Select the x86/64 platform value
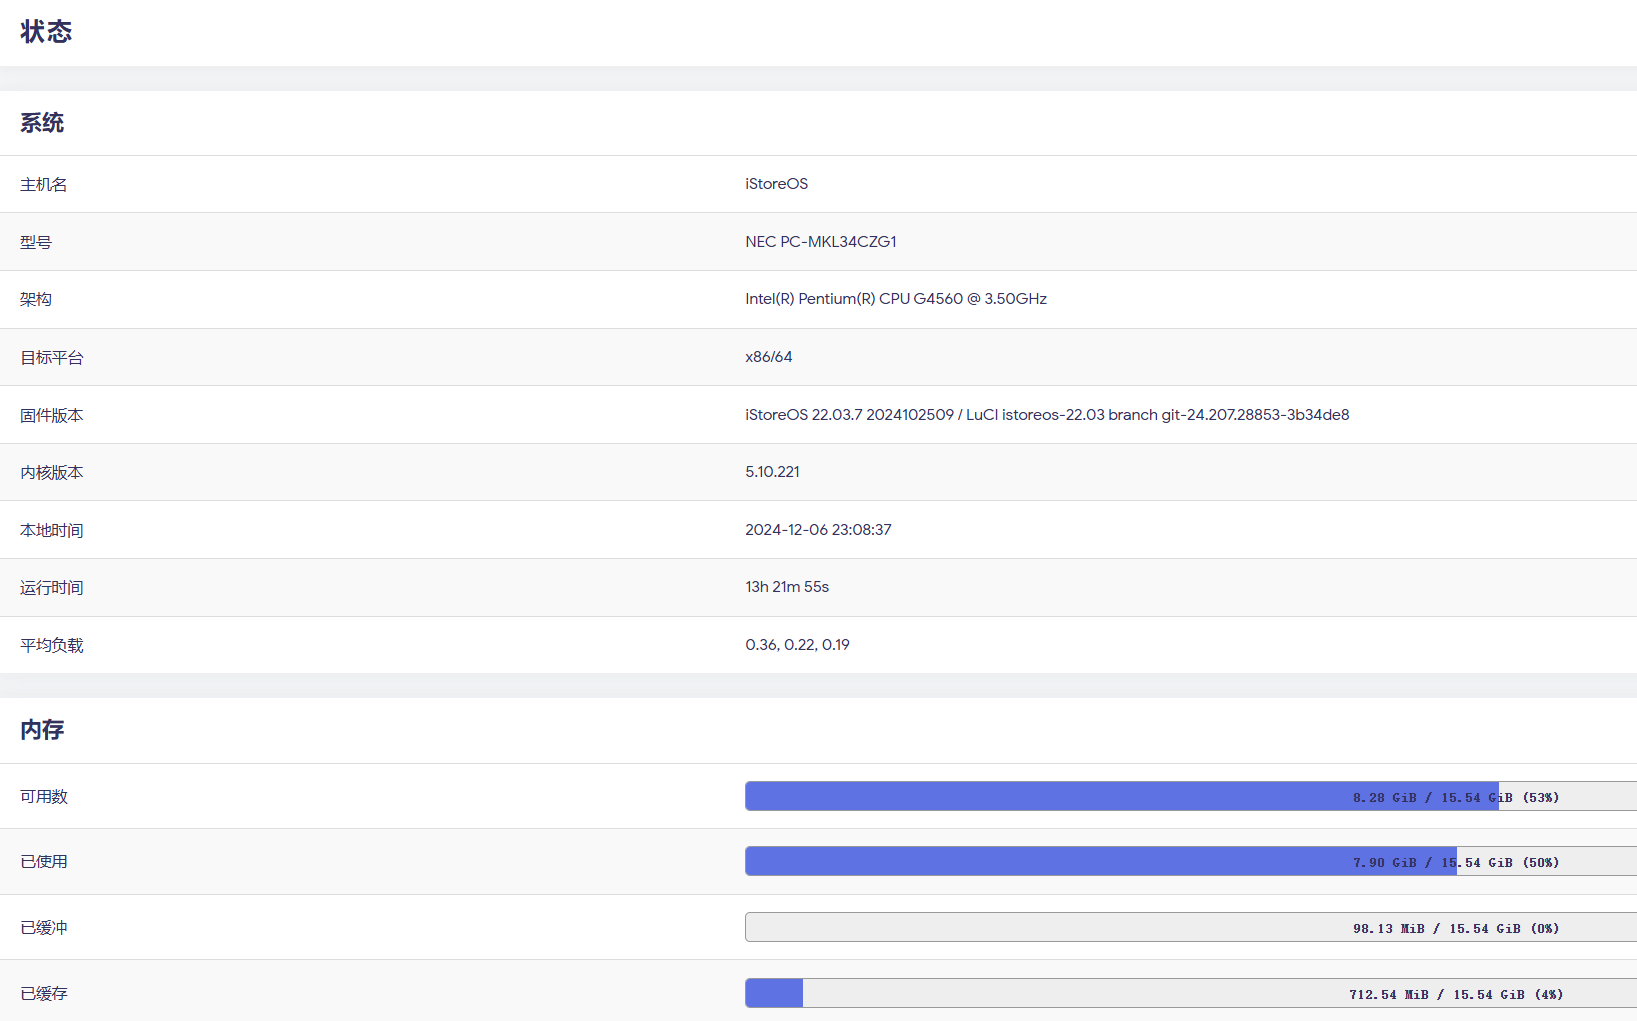The image size is (1637, 1021). click(x=768, y=357)
